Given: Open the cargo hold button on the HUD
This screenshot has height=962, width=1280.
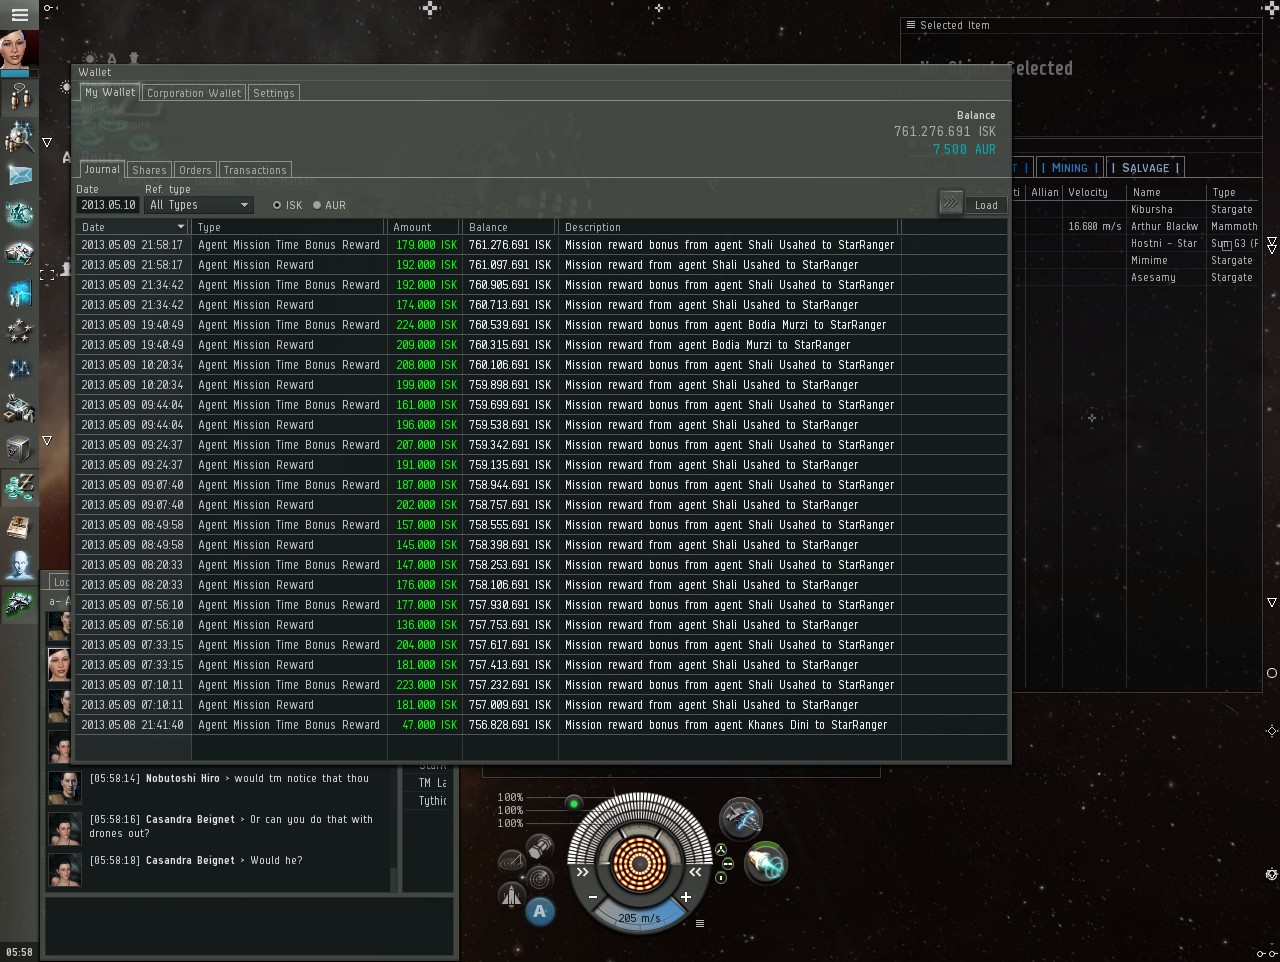Looking at the screenshot, I should tap(540, 847).
